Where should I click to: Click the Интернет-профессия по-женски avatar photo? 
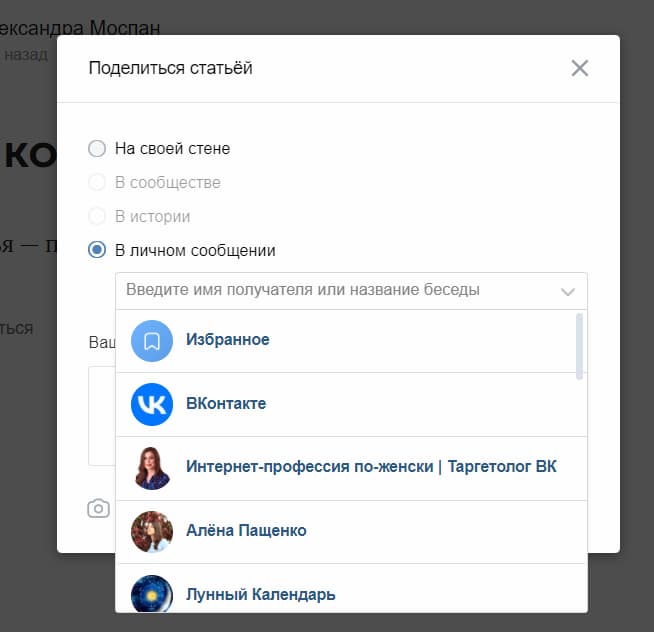click(x=152, y=468)
